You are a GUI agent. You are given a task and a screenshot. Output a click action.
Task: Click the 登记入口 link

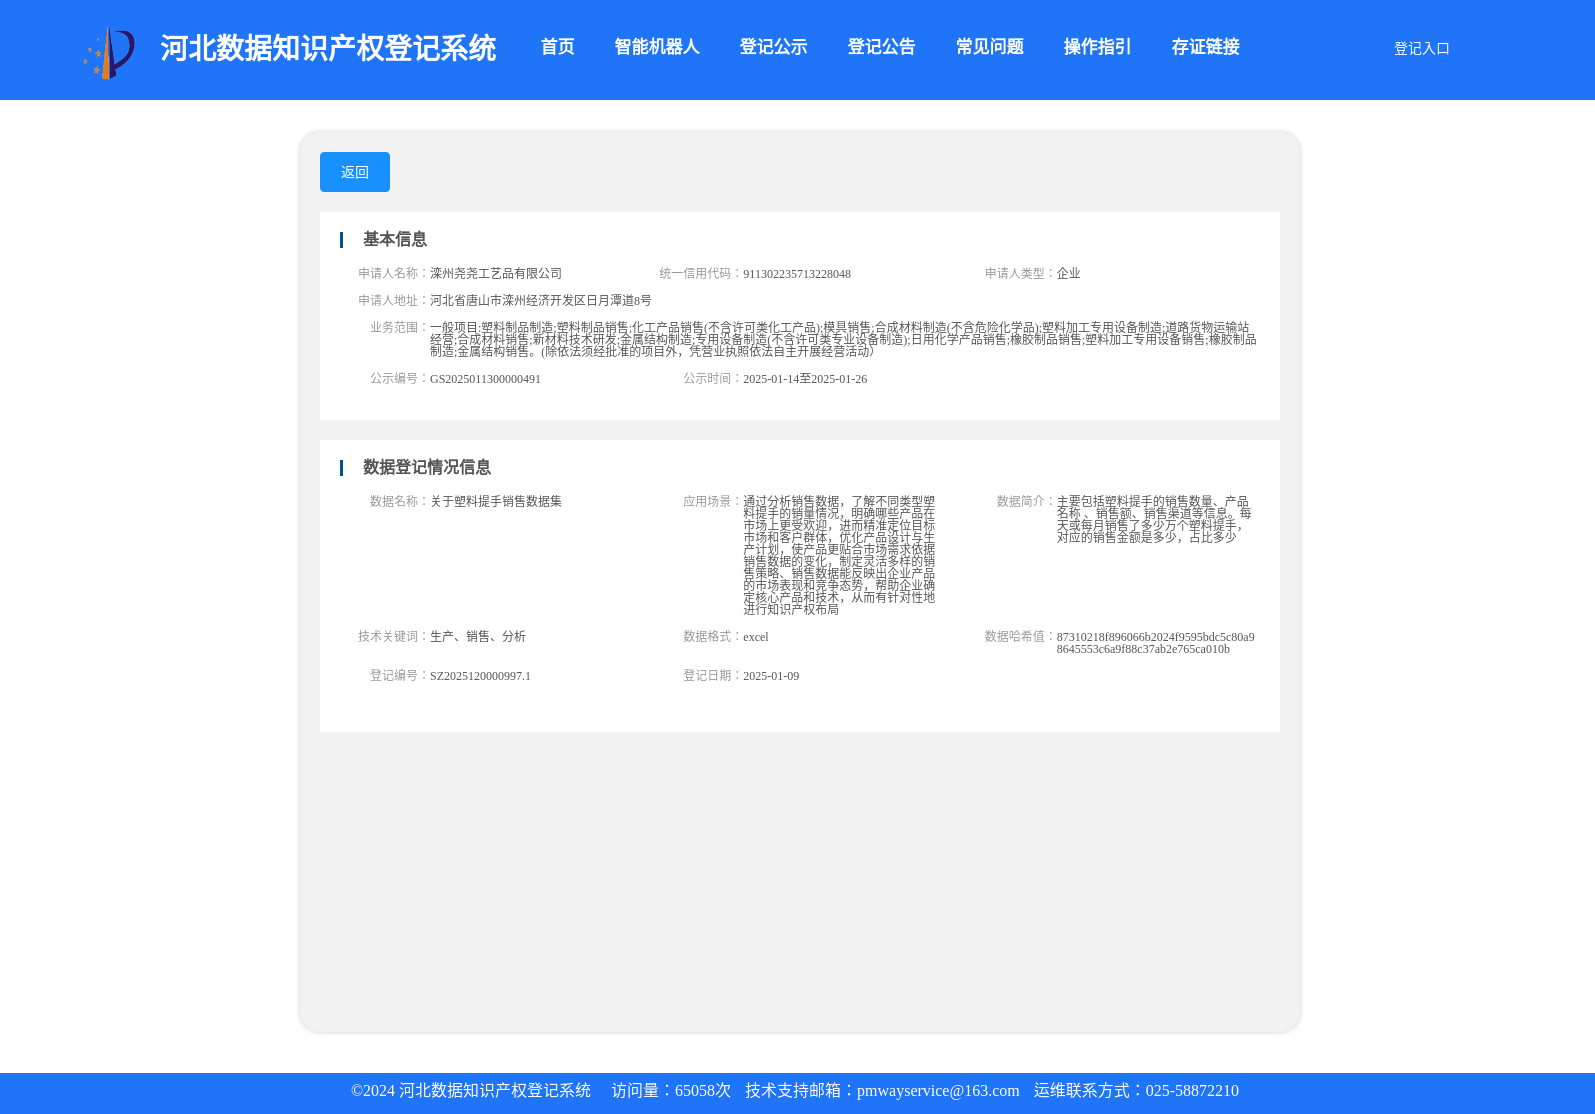pos(1421,48)
